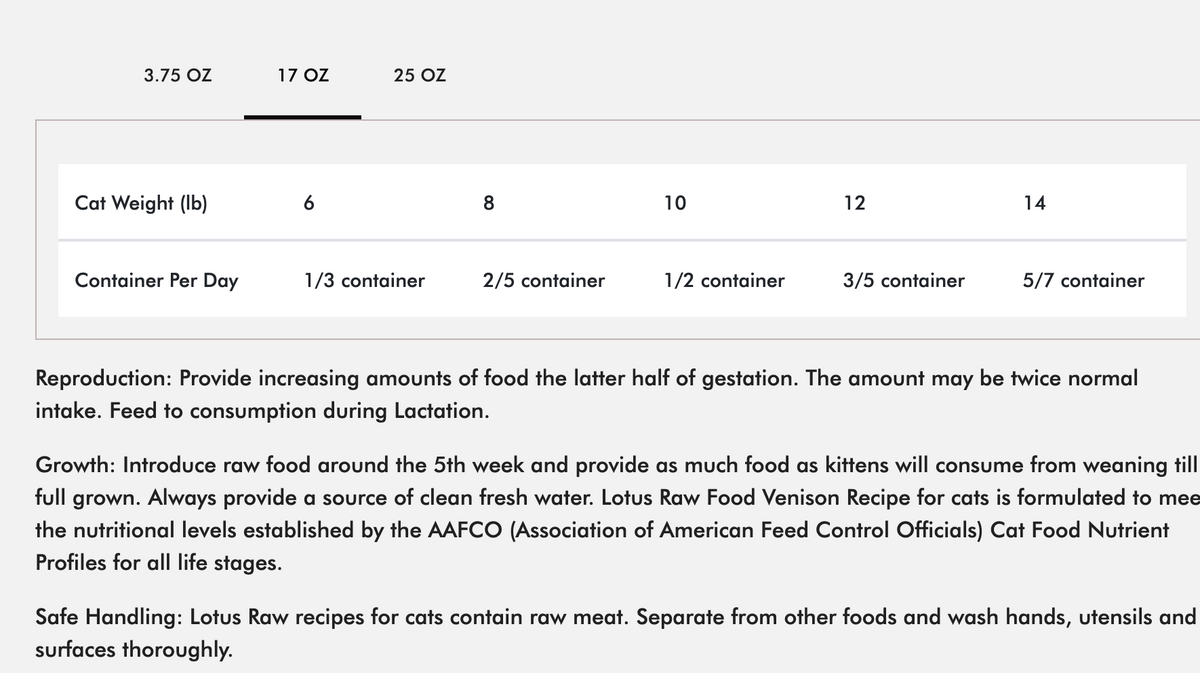Screen dimensions: 1200x673
Task: Open the 25 OZ tab
Action: click(x=420, y=75)
